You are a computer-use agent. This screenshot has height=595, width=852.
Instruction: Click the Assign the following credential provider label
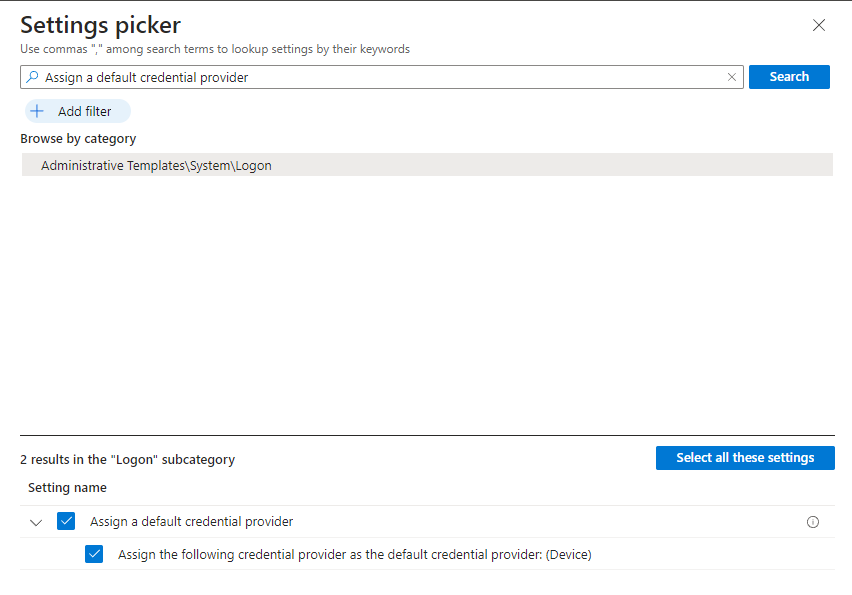point(354,554)
